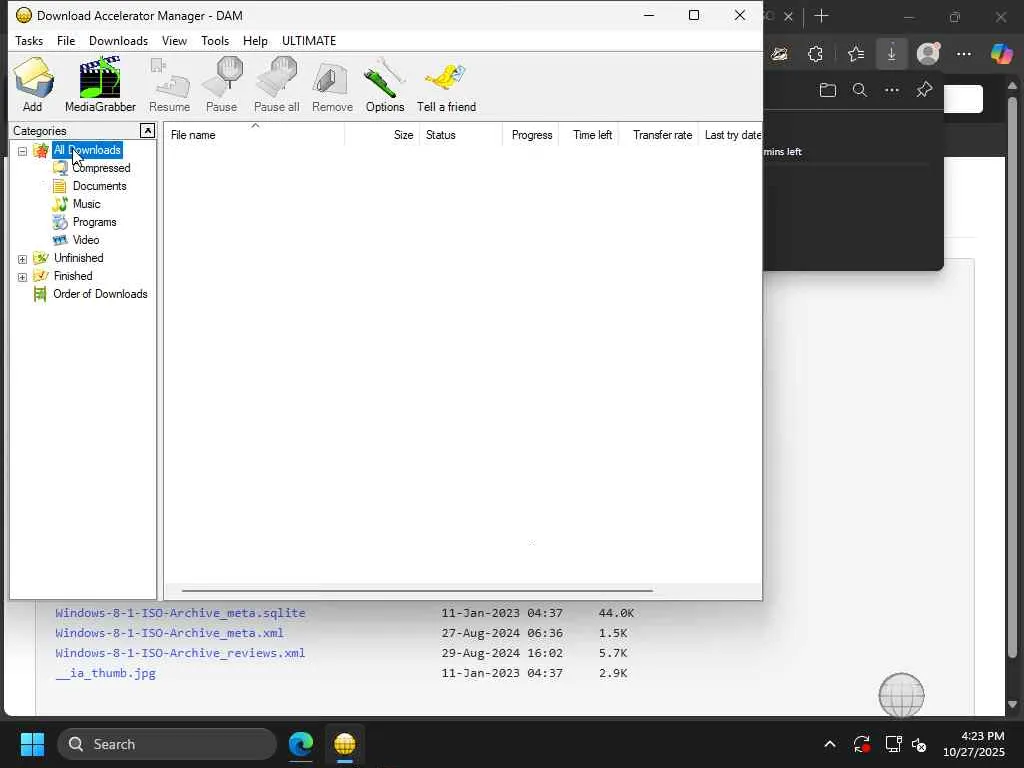Open __ia_thumb.jpg link in browser
The image size is (1024, 768).
105,673
